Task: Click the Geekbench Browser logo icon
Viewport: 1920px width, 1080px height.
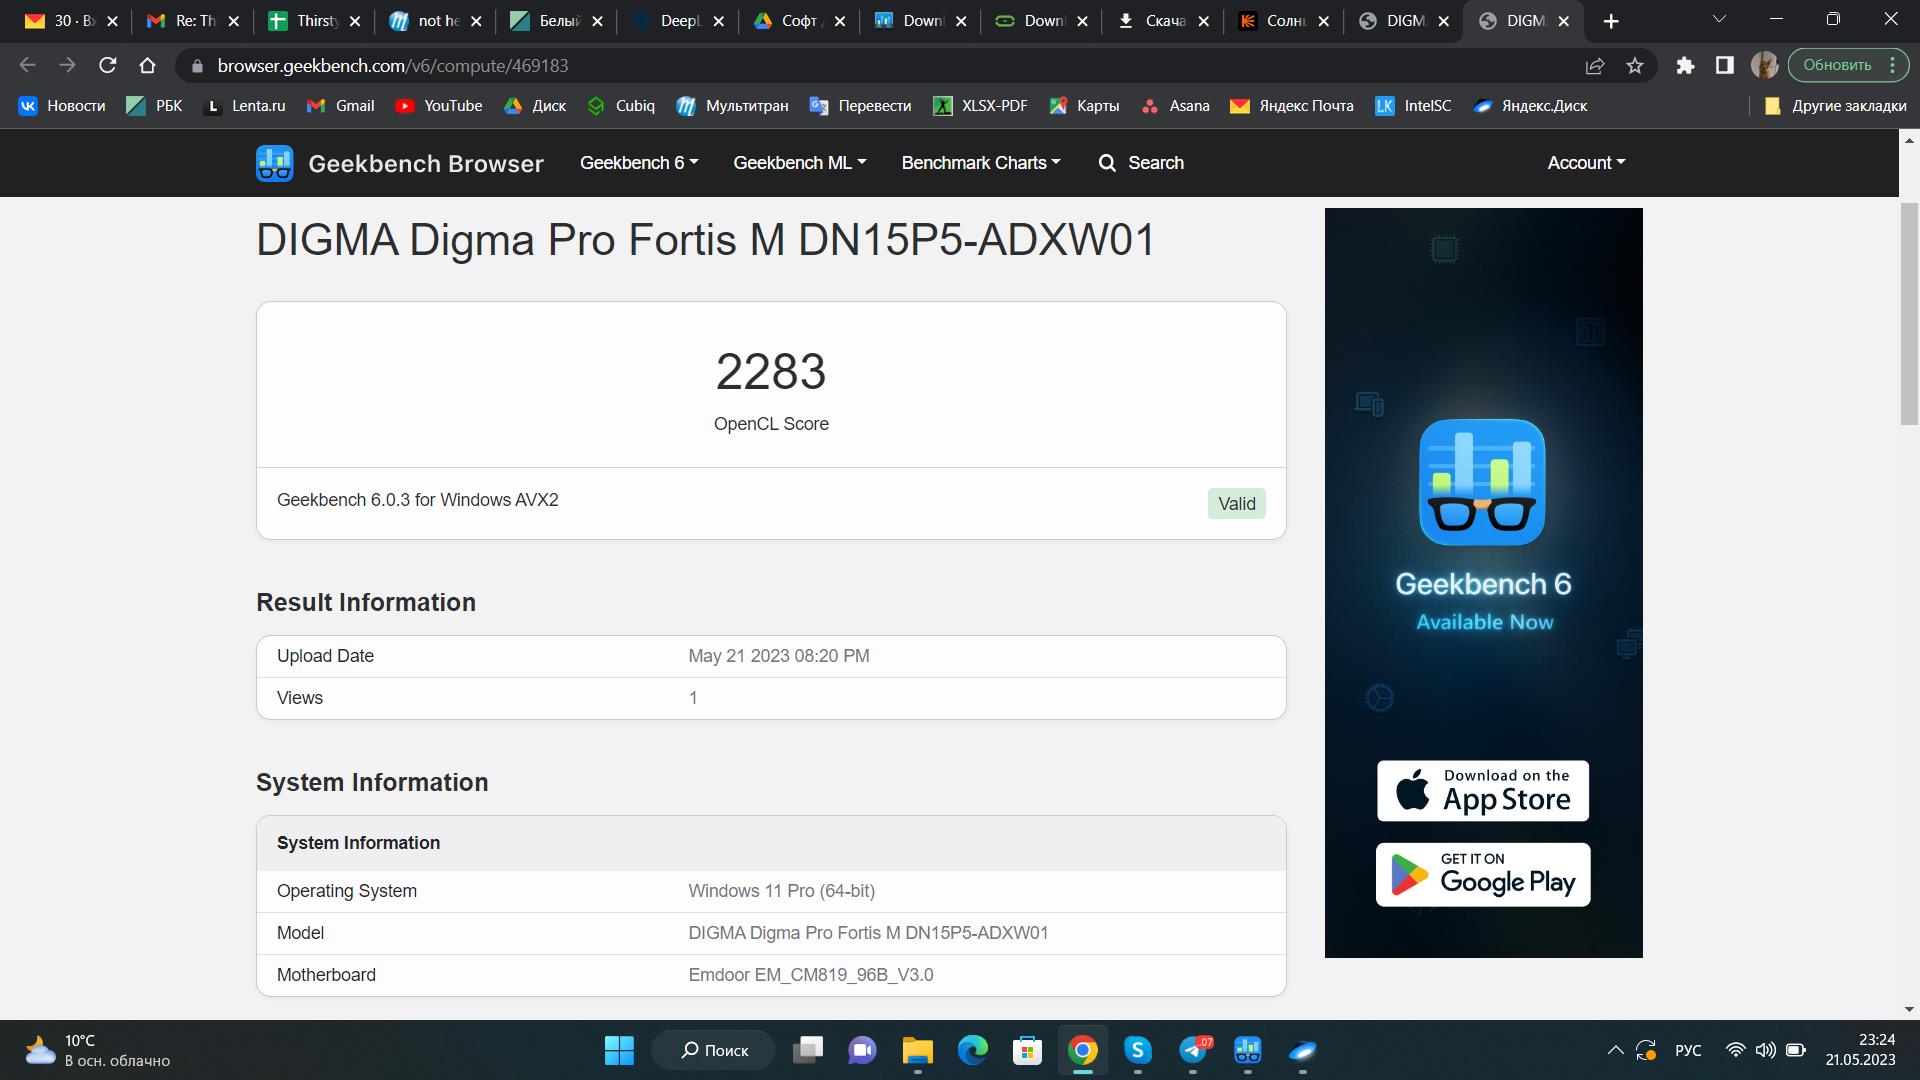Action: coord(274,163)
